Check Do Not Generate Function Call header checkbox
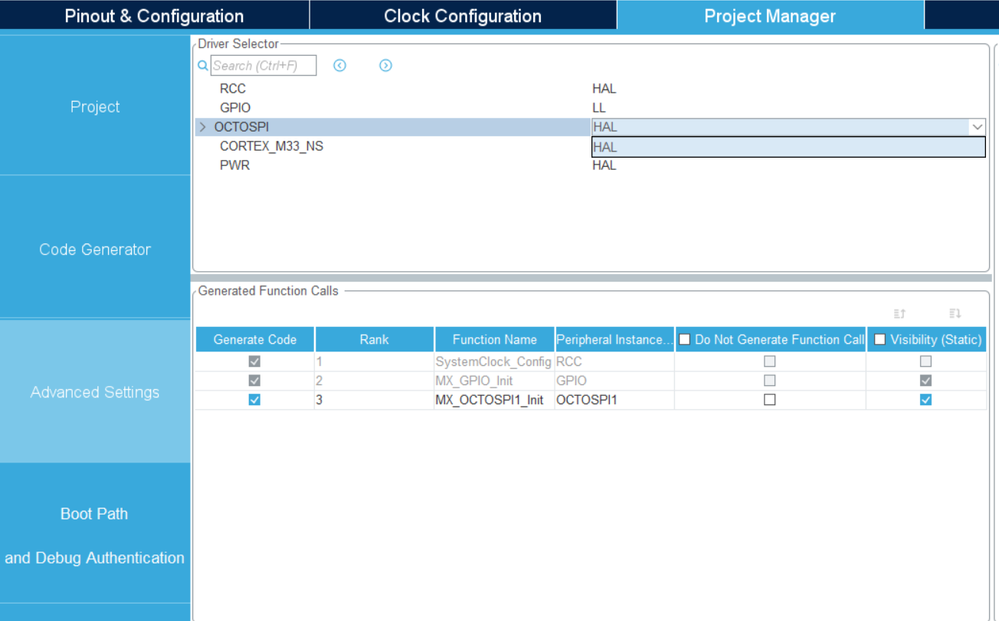 point(684,339)
